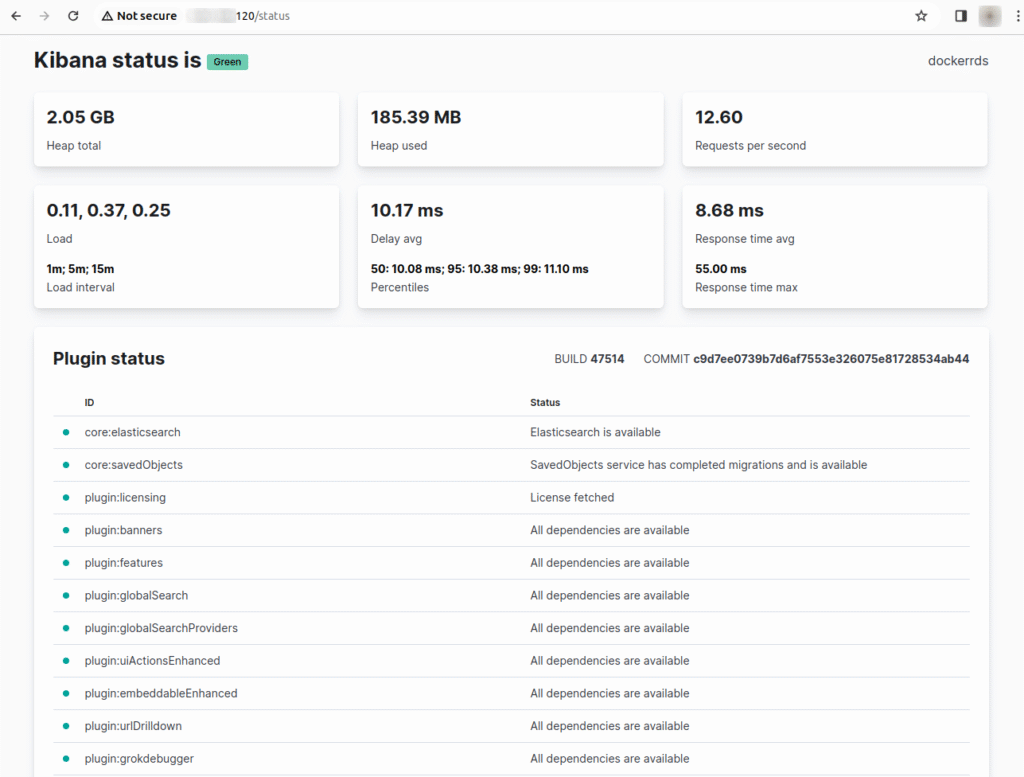
Task: Reload the Kibana status page
Action: click(73, 16)
